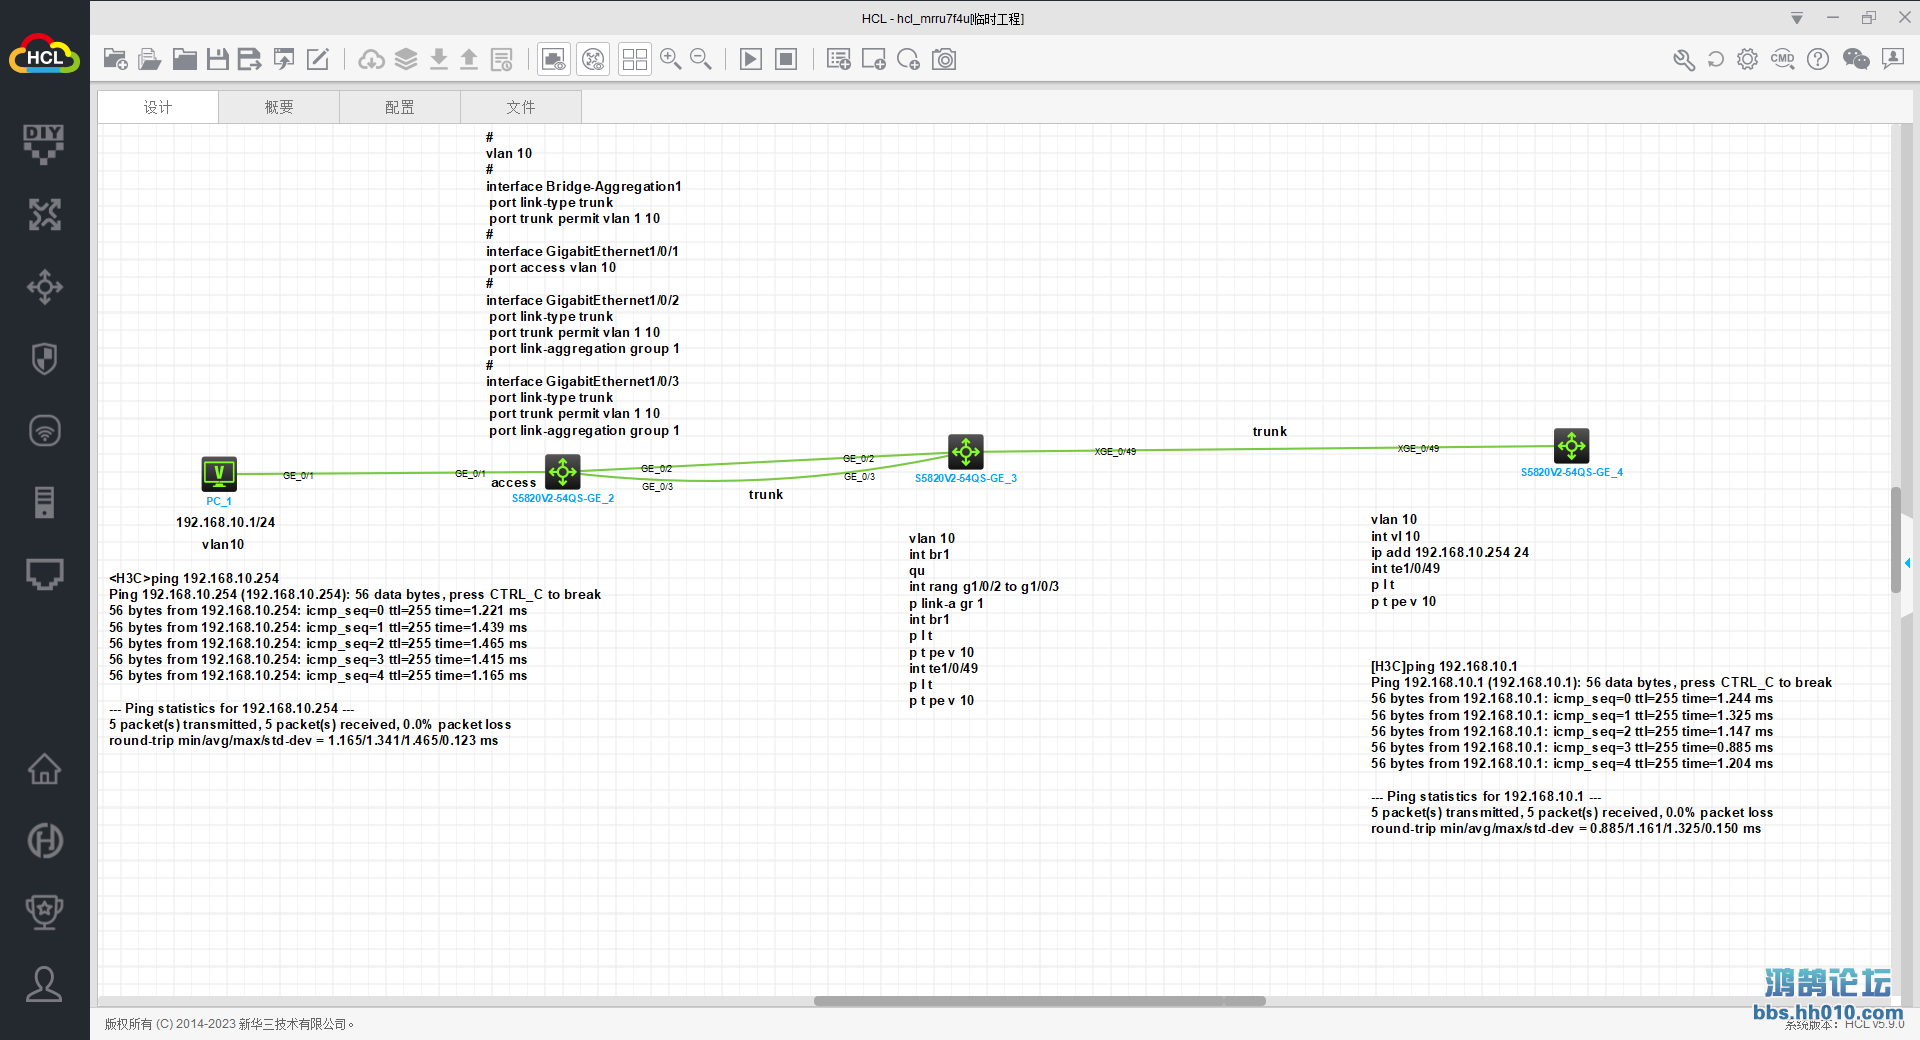
Task: Open the wrench tools icon
Action: [x=1684, y=59]
